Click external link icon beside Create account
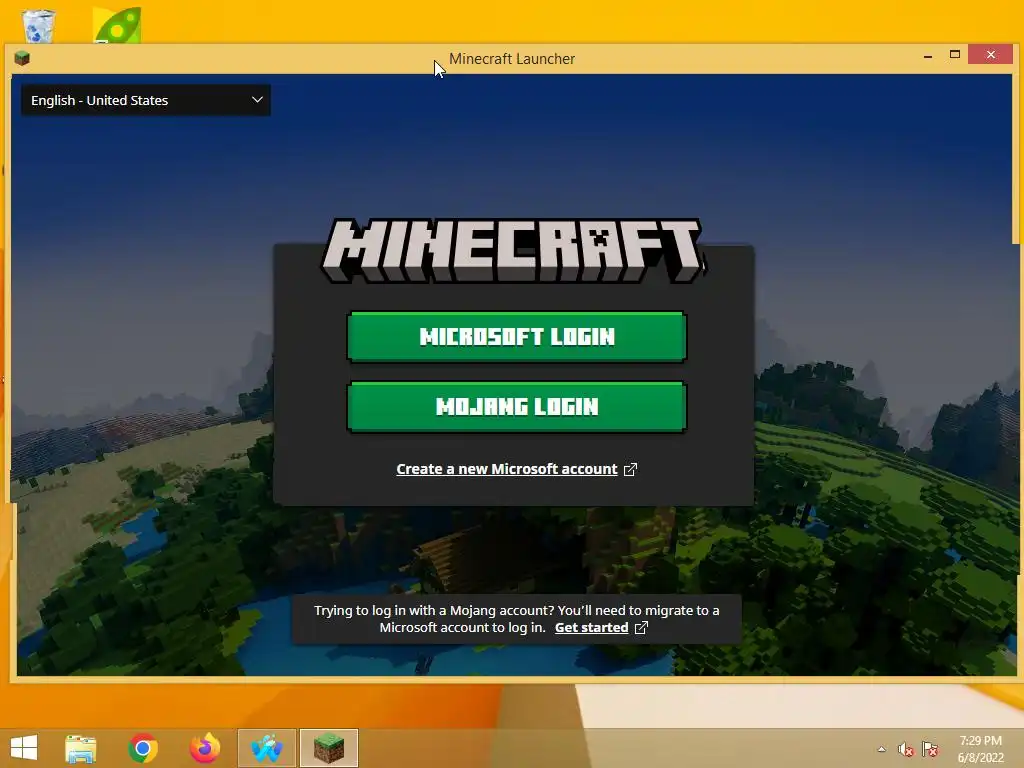Screen dimensions: 1024x768 click(x=630, y=470)
